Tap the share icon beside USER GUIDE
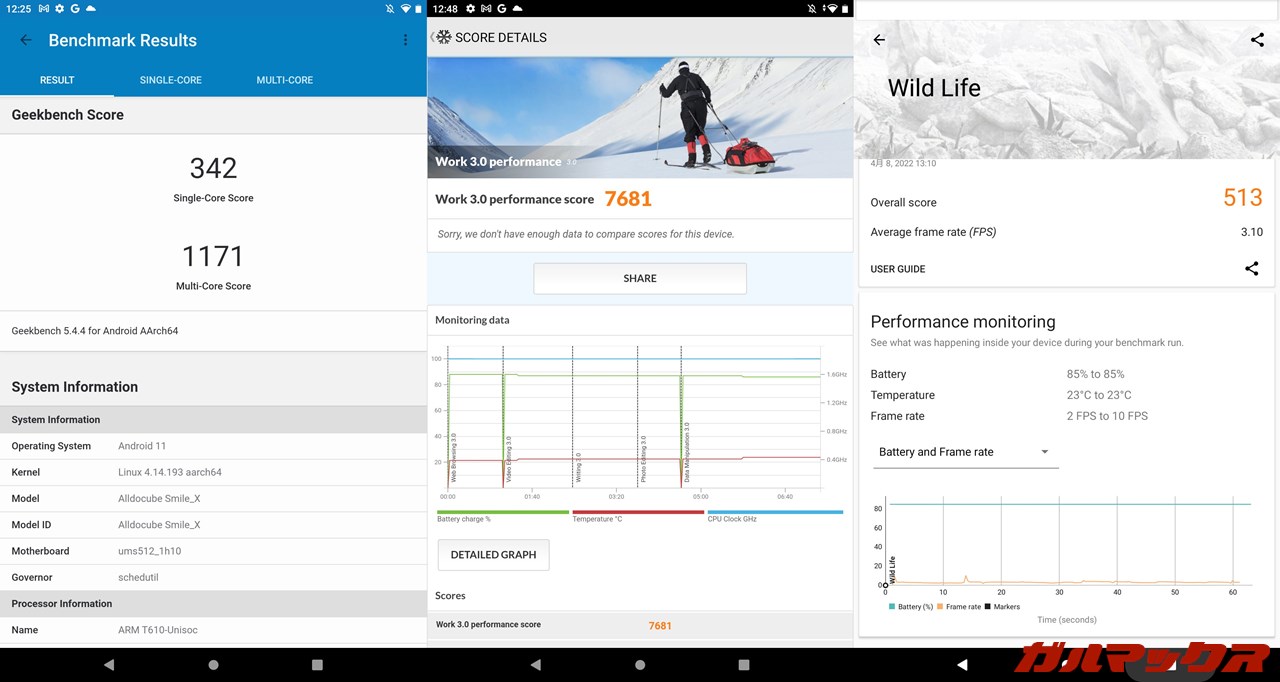The width and height of the screenshot is (1280, 682). tap(1251, 269)
